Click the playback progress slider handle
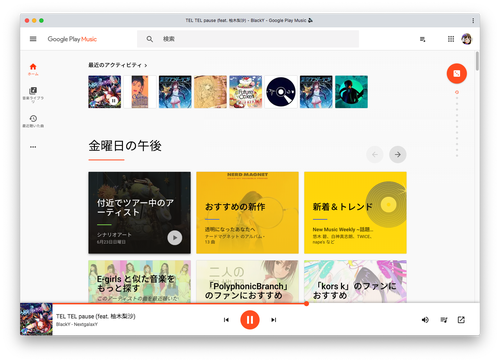This screenshot has height=362, width=500. [306, 304]
